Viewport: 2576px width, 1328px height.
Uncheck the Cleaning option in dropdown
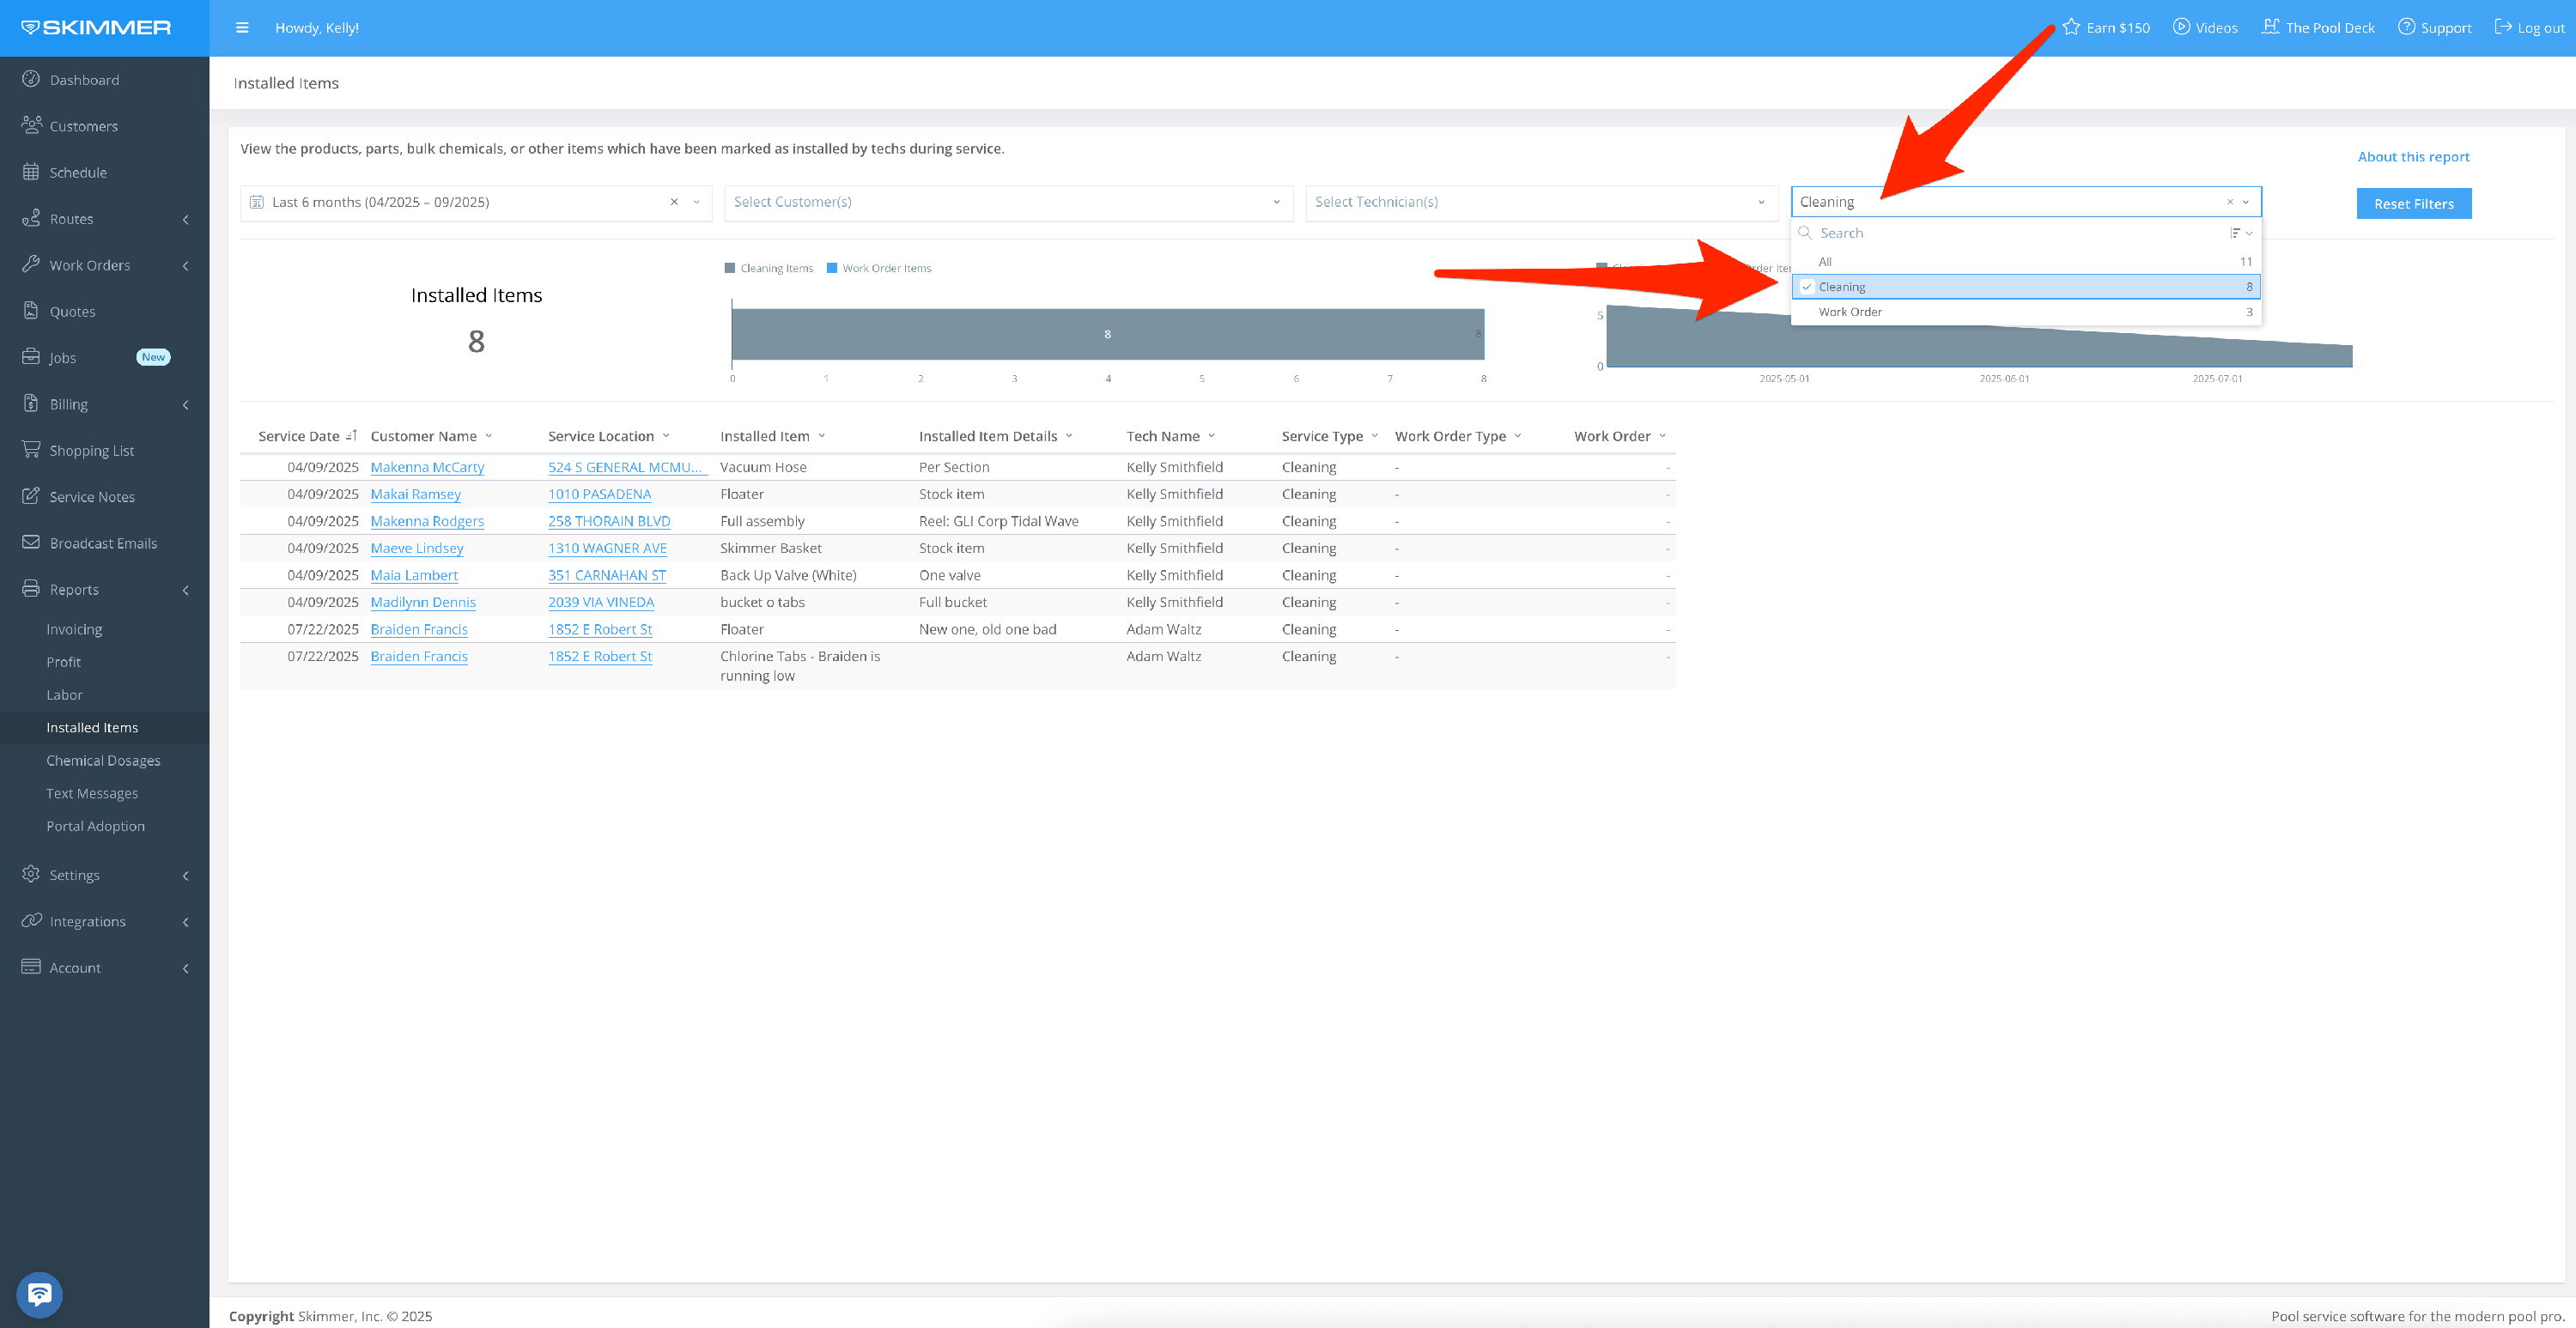(1807, 287)
